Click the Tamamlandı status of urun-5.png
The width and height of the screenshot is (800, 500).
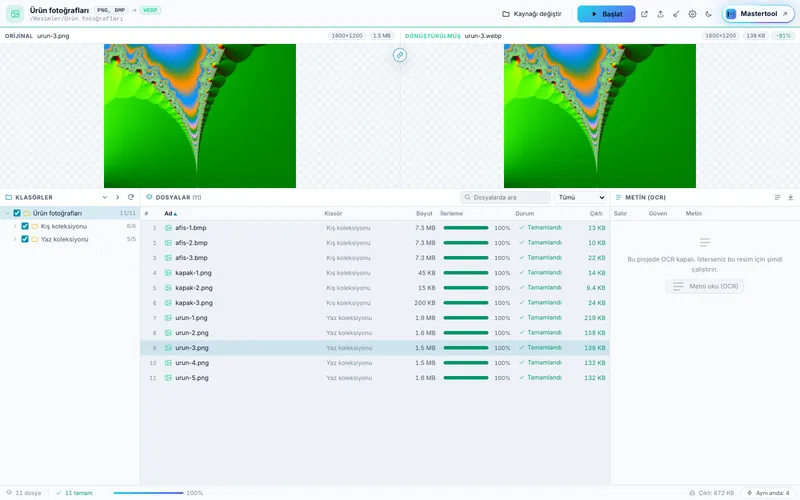pyautogui.click(x=544, y=378)
